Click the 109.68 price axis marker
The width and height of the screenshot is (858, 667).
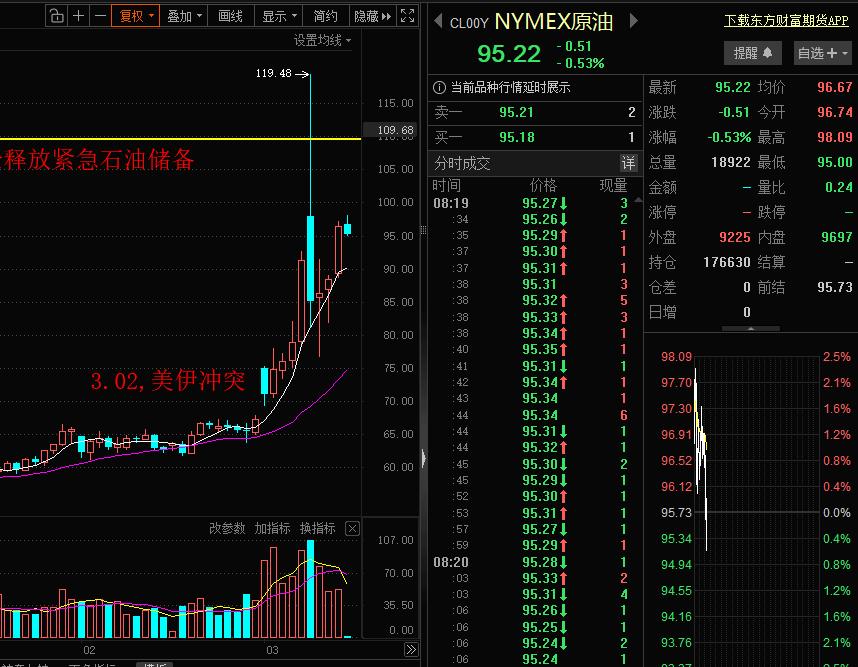point(391,130)
